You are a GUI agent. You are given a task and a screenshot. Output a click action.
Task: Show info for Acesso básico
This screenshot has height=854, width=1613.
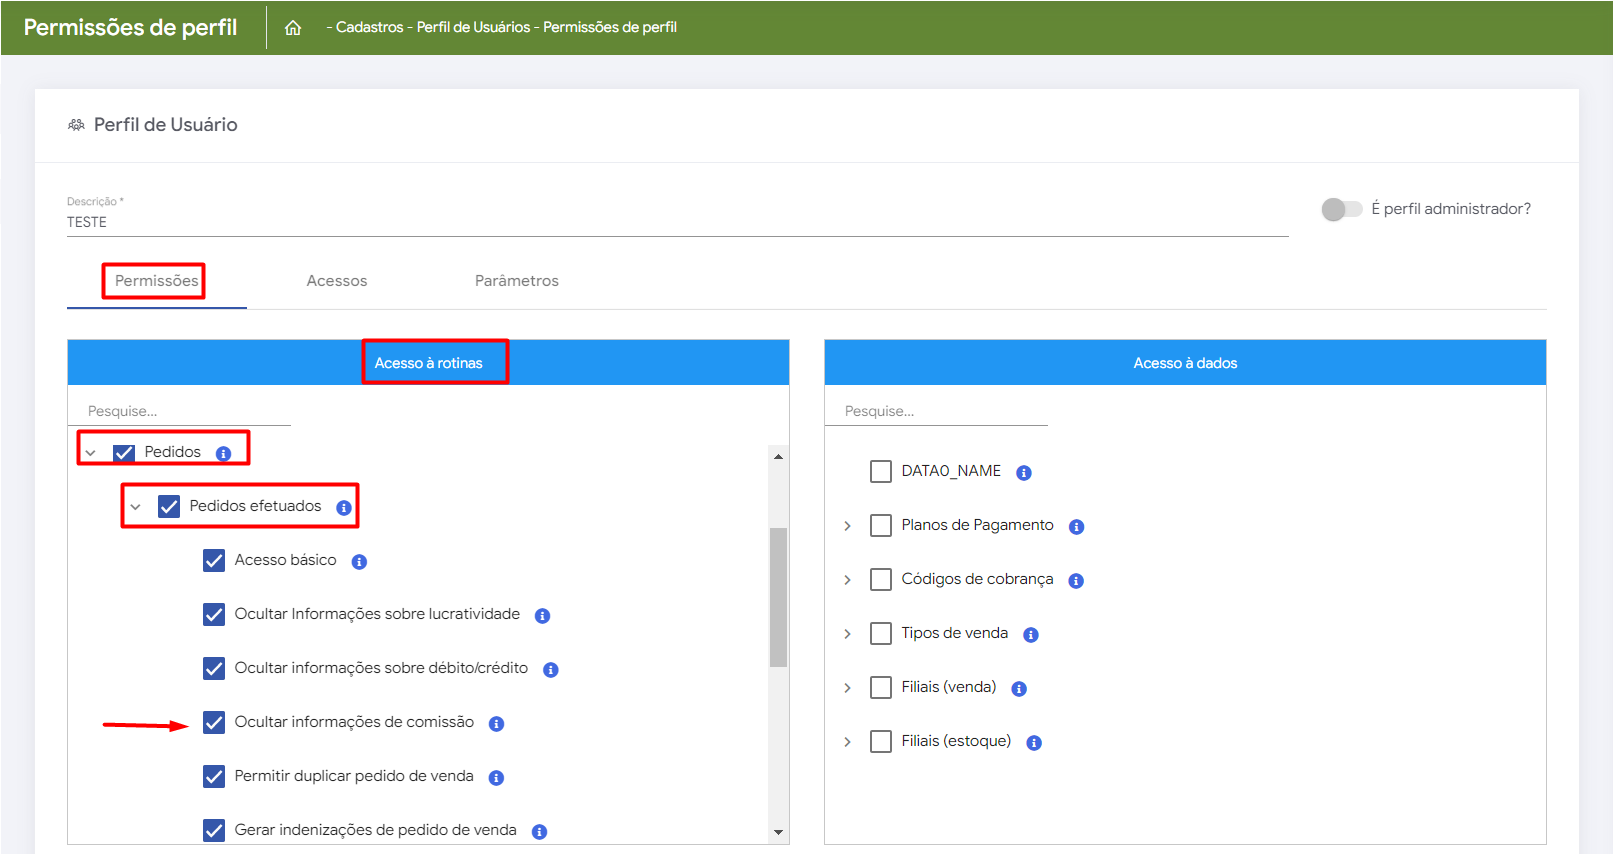[359, 562]
